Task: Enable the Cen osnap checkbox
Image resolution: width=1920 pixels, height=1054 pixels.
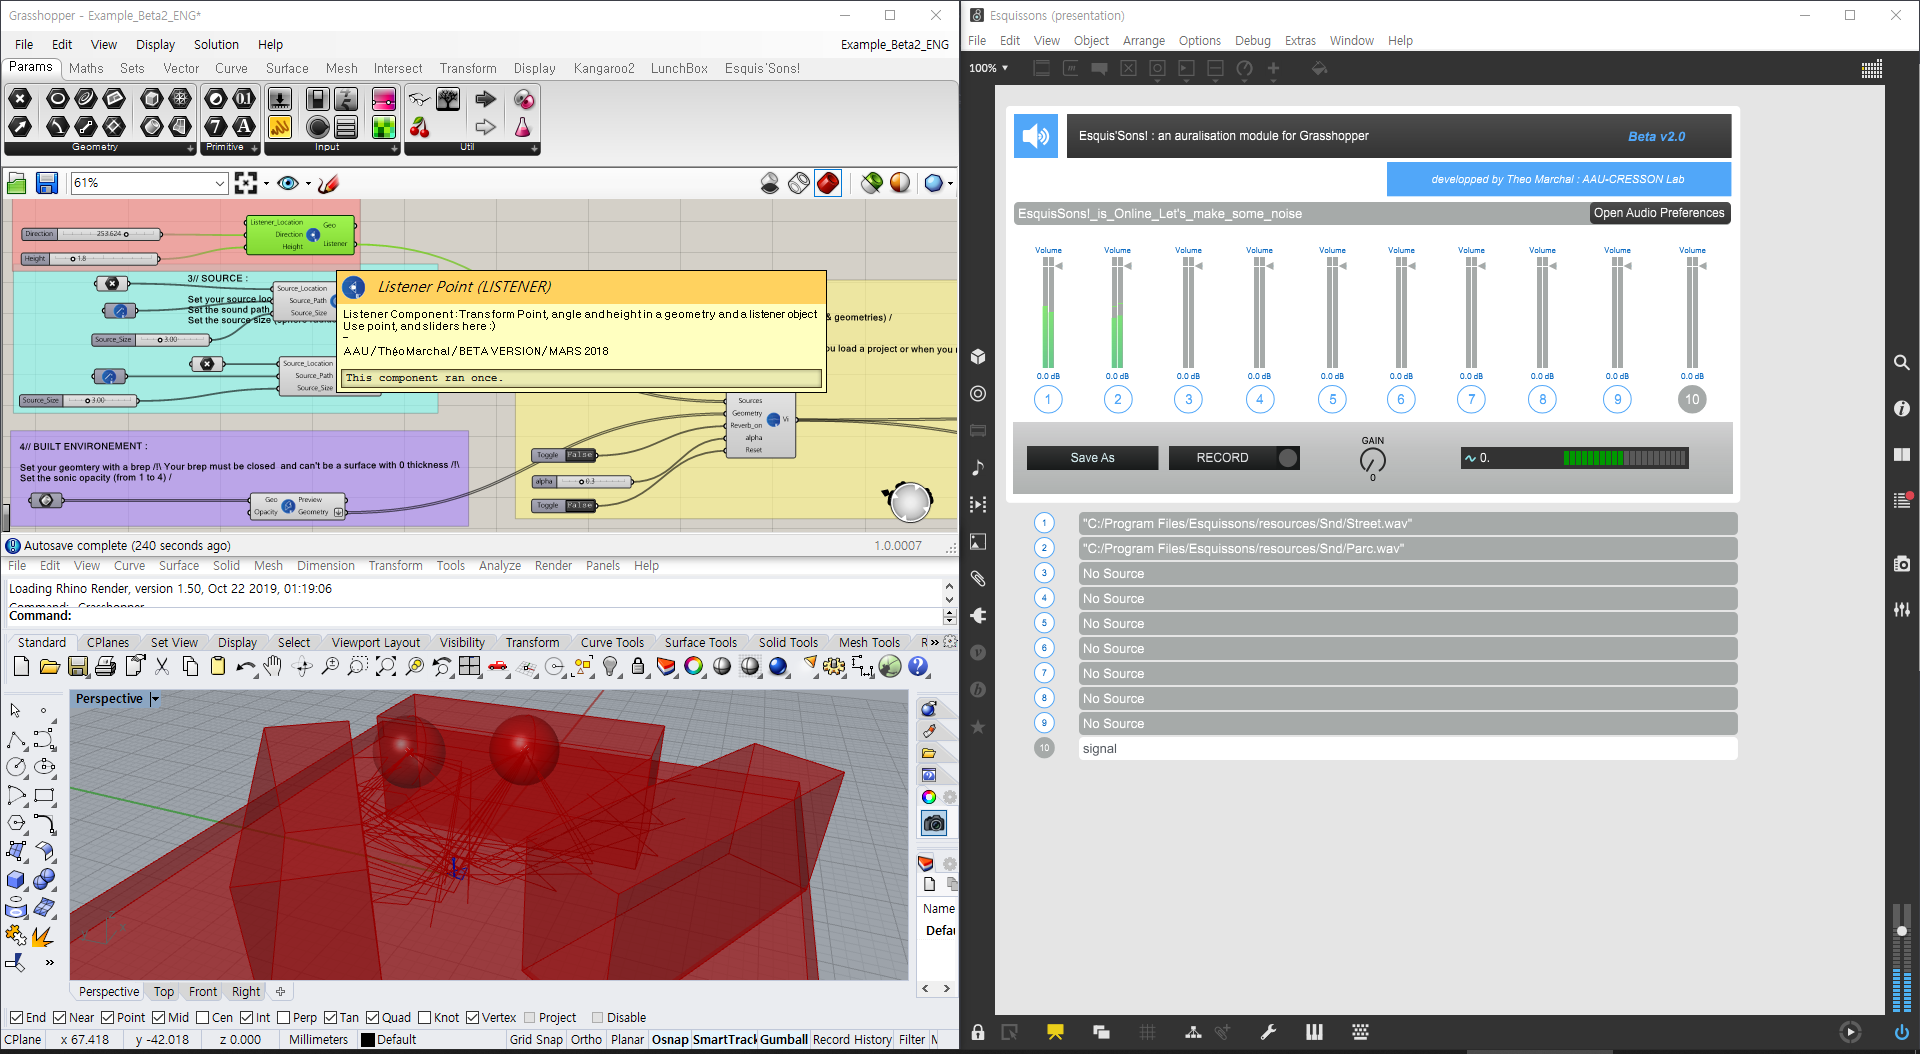Action: coord(203,1017)
